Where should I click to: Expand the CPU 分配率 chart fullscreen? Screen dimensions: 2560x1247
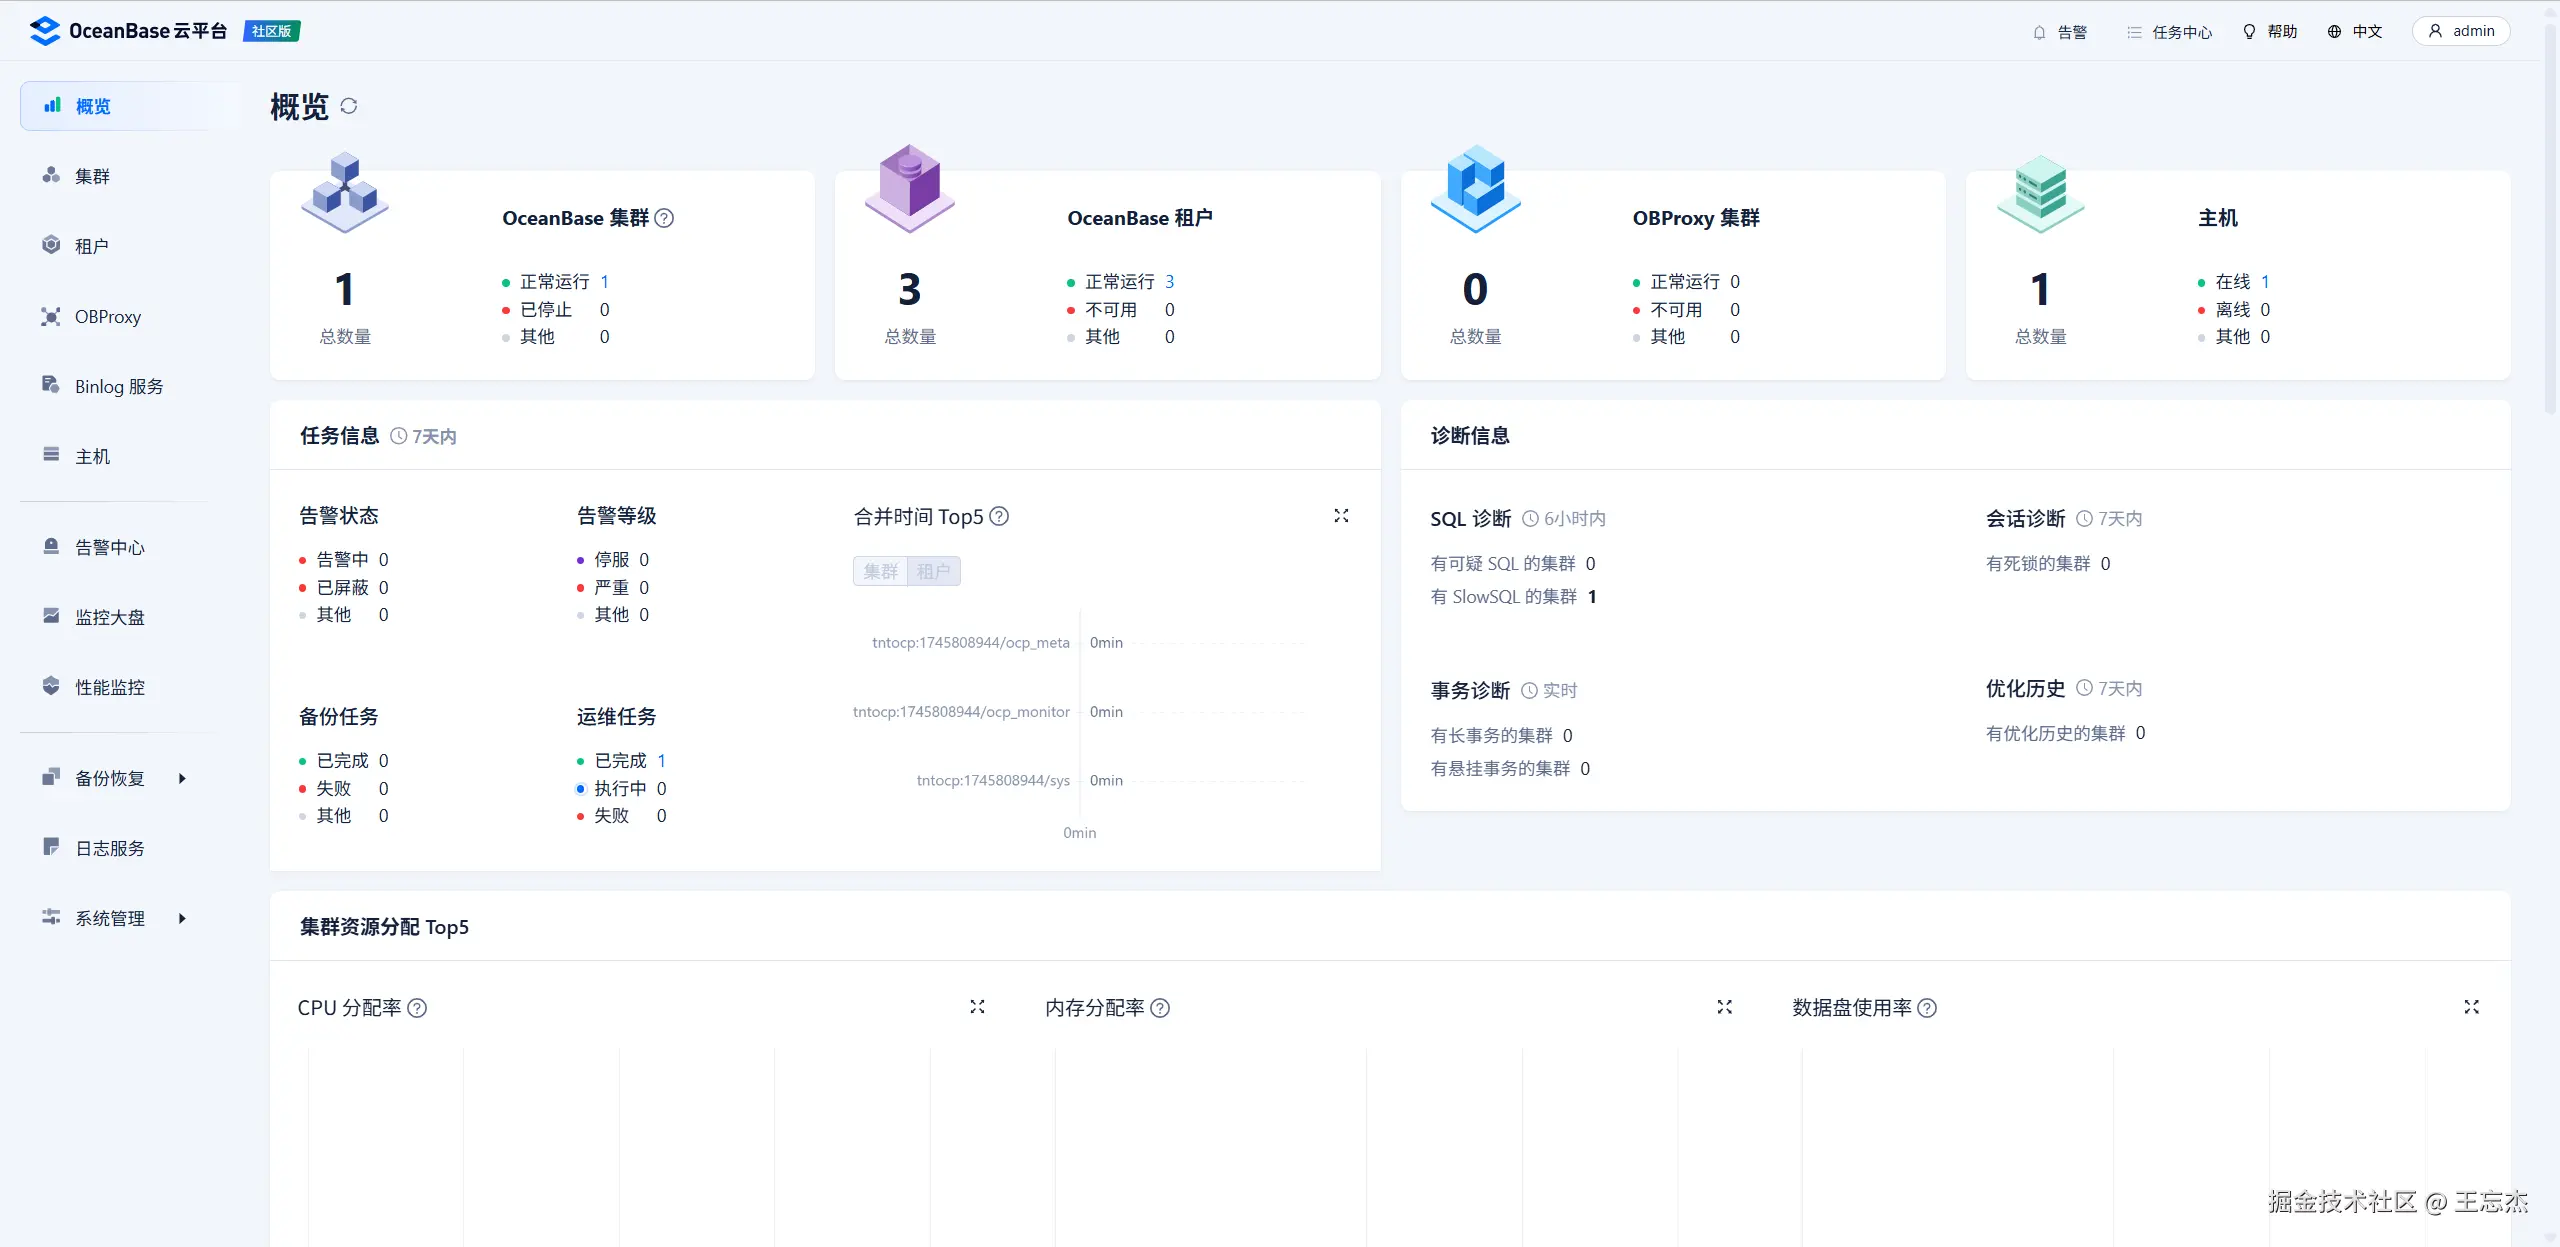tap(977, 1007)
